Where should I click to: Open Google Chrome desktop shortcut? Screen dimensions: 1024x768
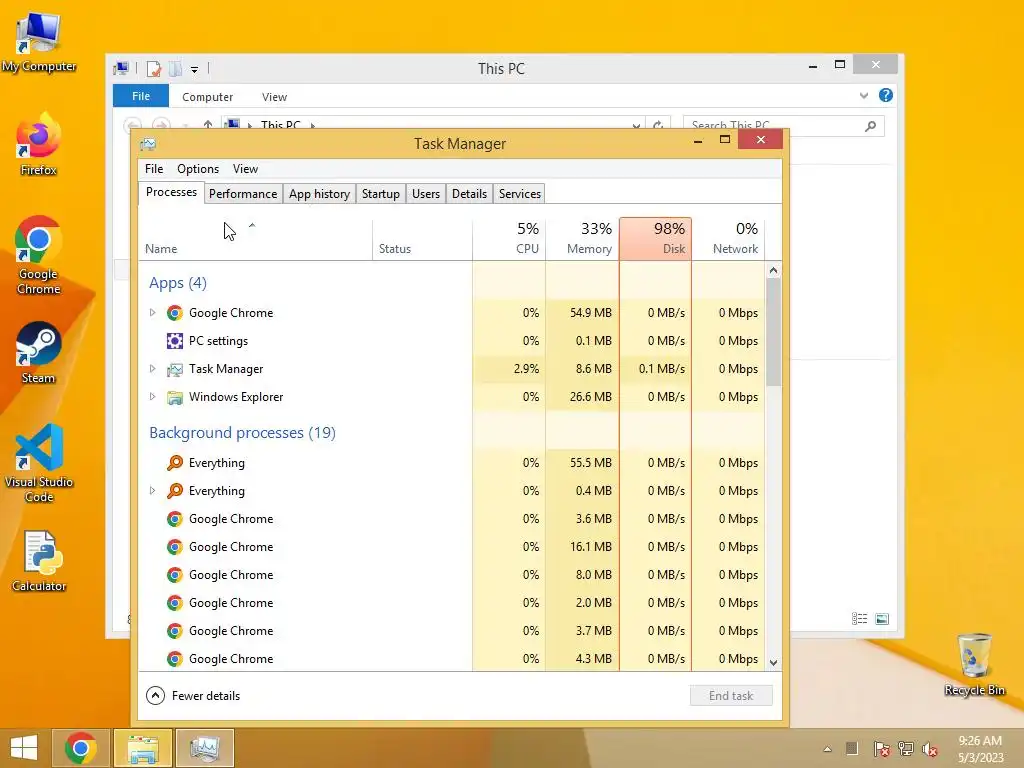click(39, 255)
